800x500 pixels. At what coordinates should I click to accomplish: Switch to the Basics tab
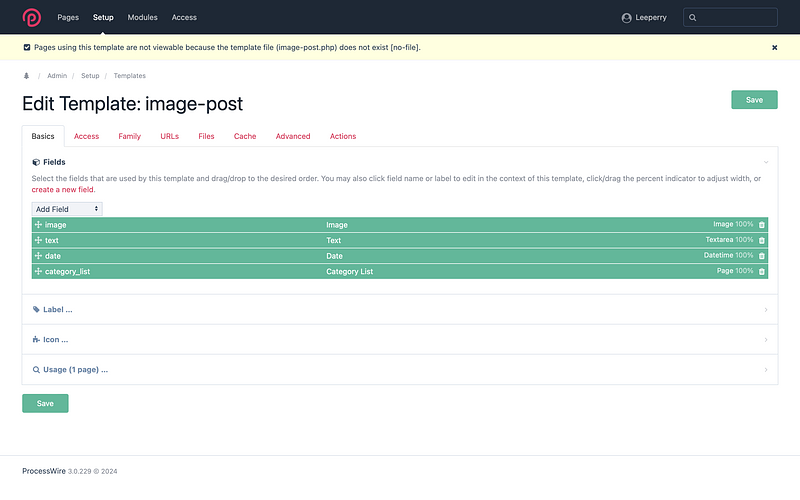43,136
